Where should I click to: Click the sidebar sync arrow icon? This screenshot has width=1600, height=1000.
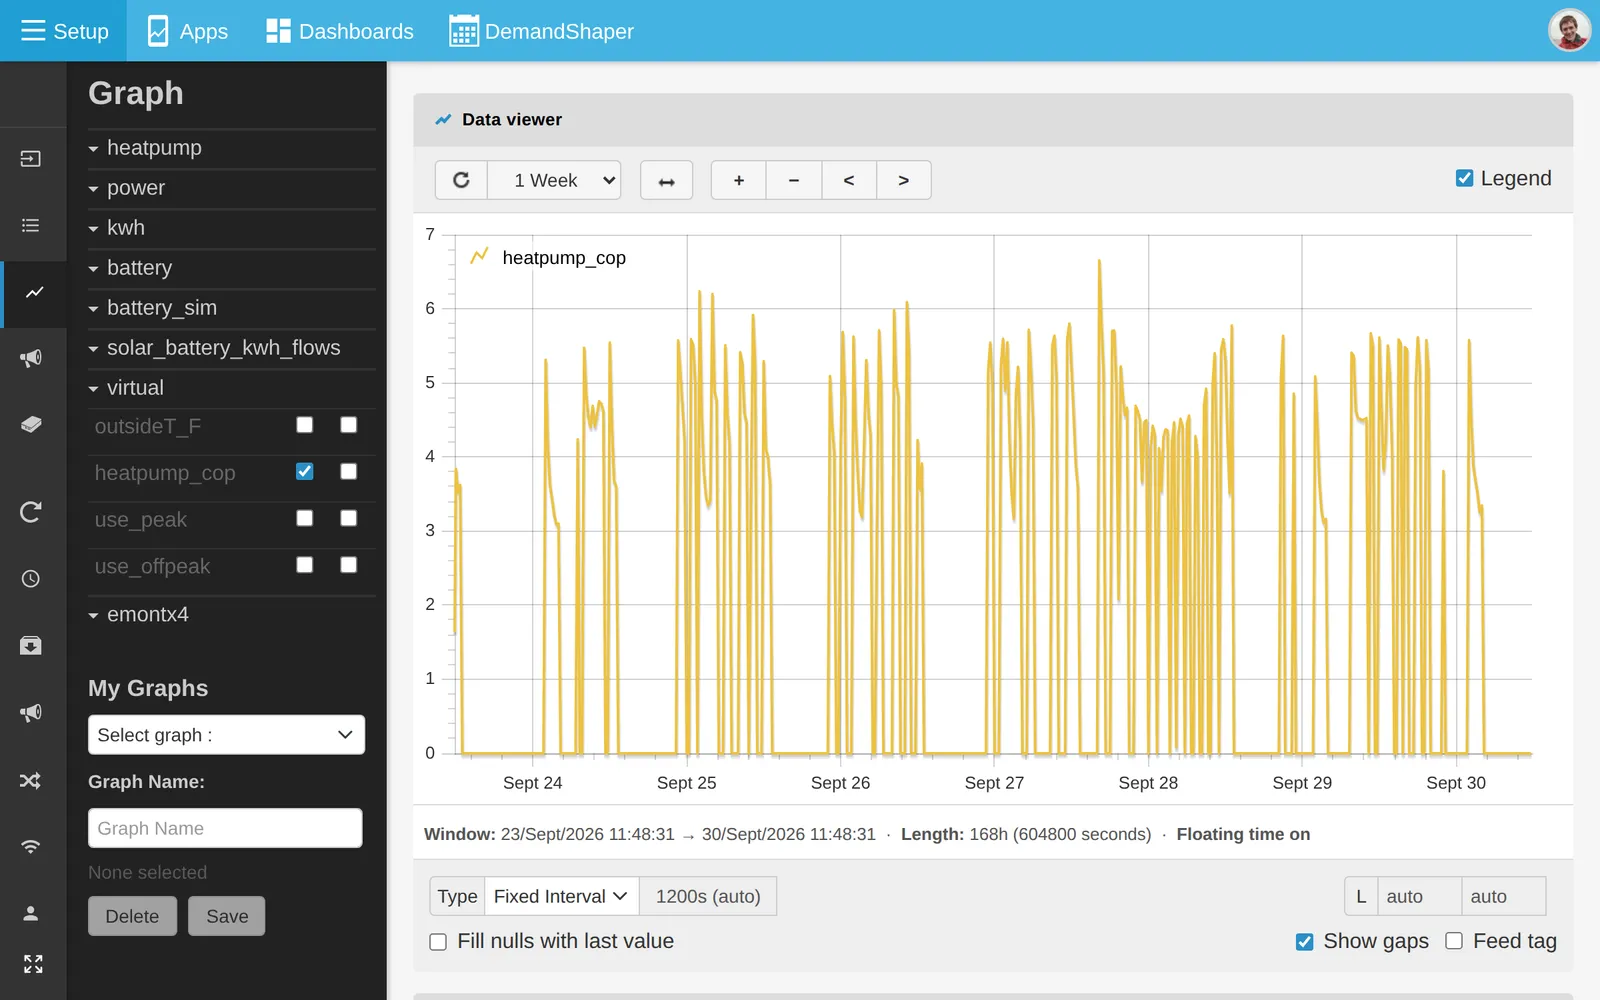tap(31, 512)
